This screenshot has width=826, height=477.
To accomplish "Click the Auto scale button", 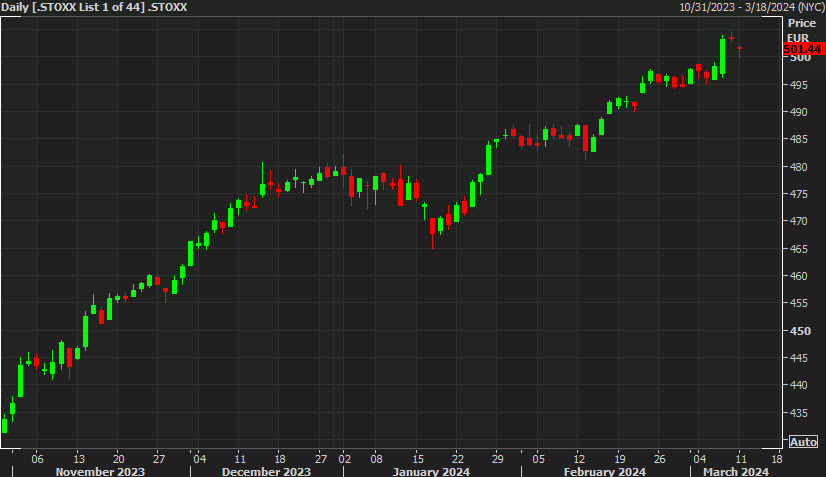I will point(803,442).
